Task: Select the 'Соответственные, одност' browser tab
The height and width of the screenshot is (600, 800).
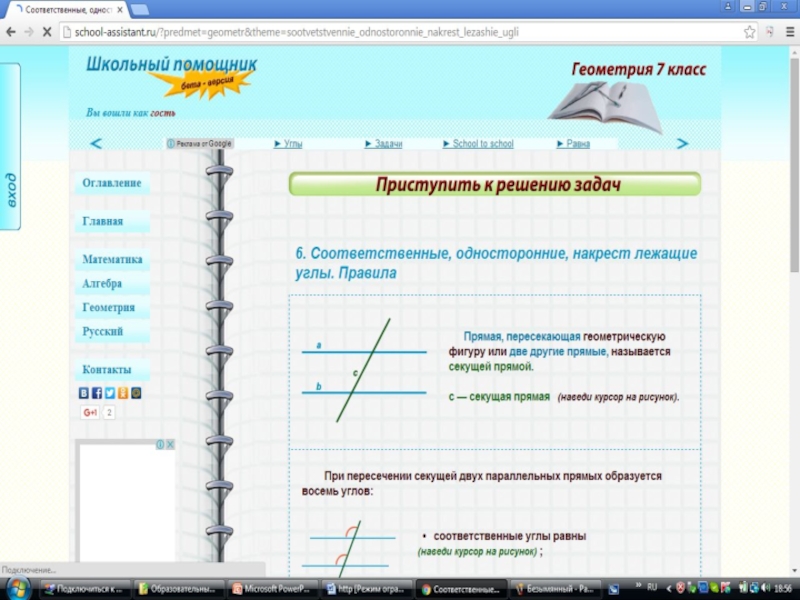Action: pyautogui.click(x=69, y=10)
